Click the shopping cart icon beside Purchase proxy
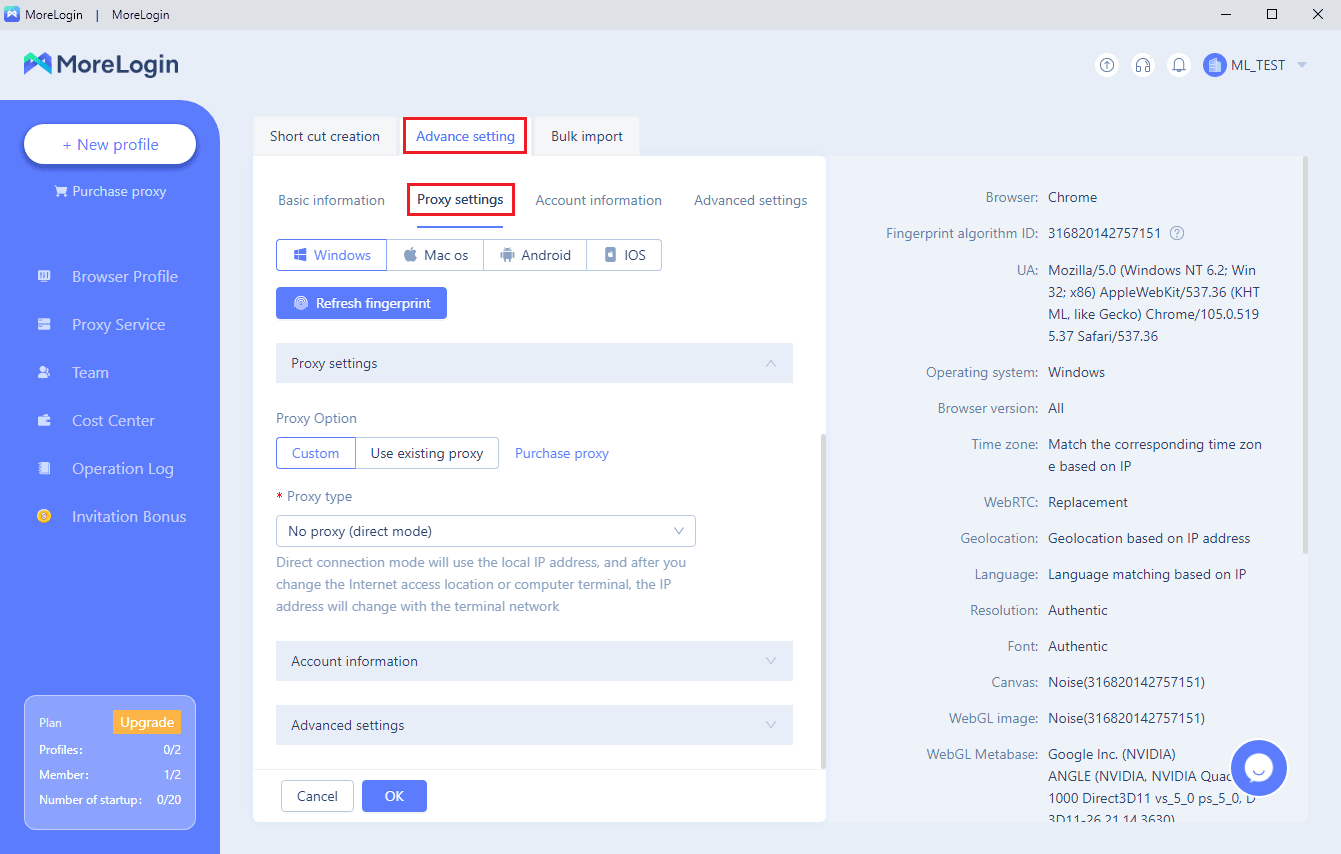This screenshot has width=1341, height=854. click(x=61, y=191)
